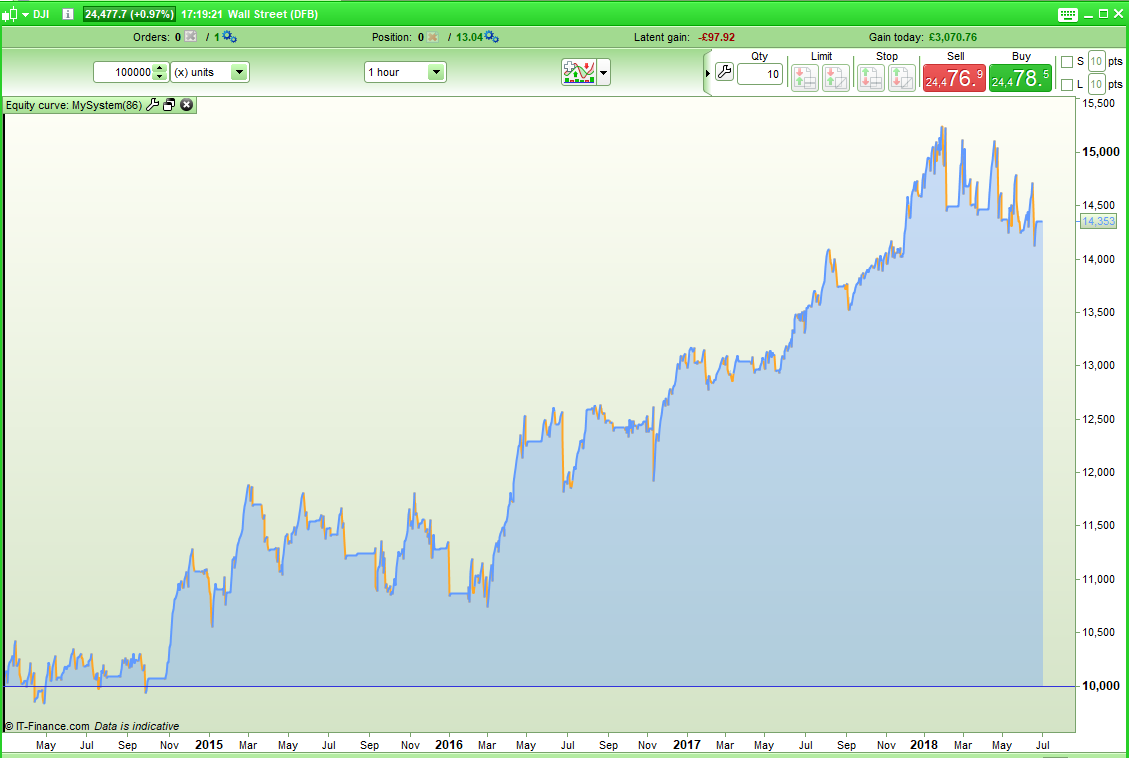Detach the Equity curve panel window icon

169,105
